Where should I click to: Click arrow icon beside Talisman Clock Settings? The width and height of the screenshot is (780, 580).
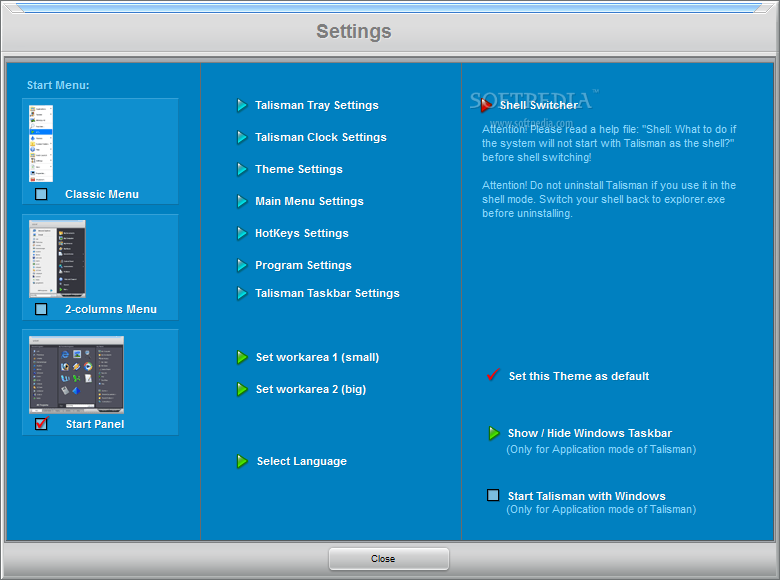(x=242, y=137)
